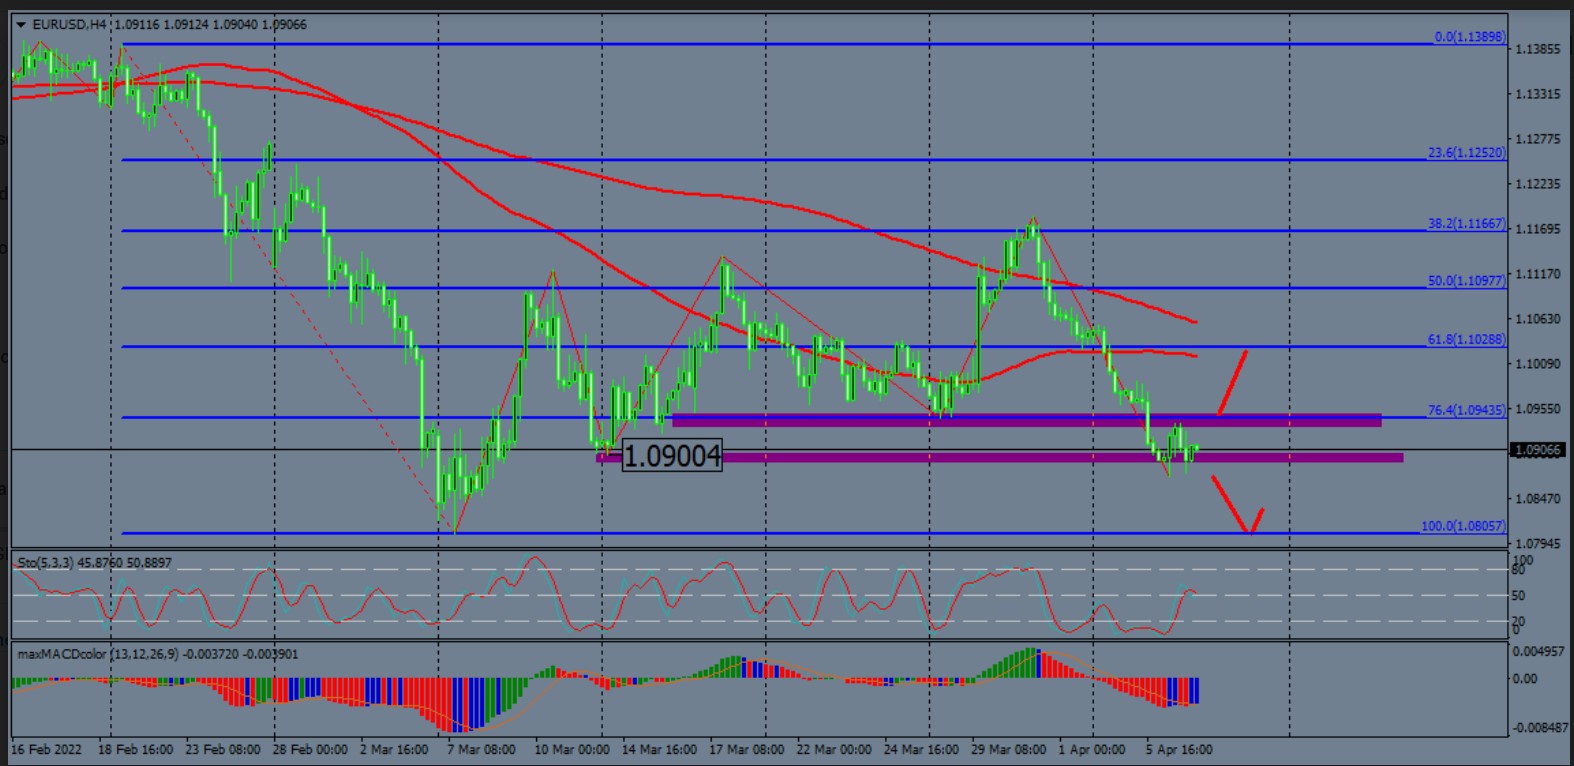
Task: Click the 100.0 Fibonacci level label
Action: point(1462,526)
